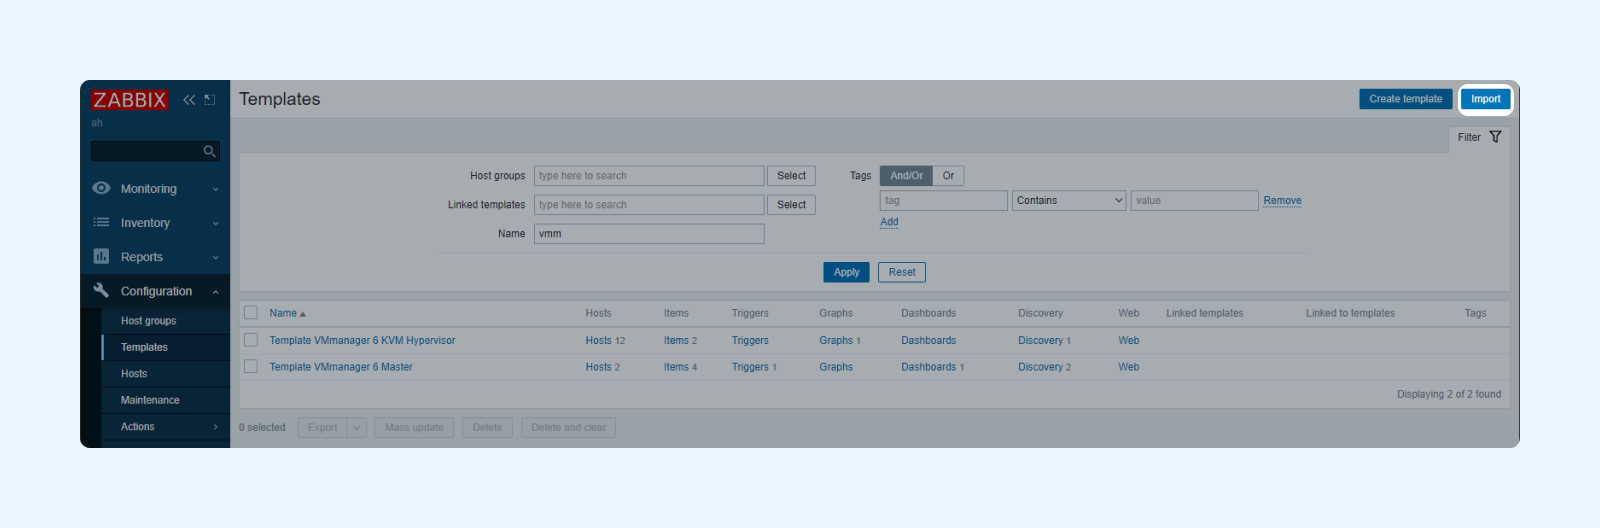Expand the Monitoring menu chevron

click(215, 189)
